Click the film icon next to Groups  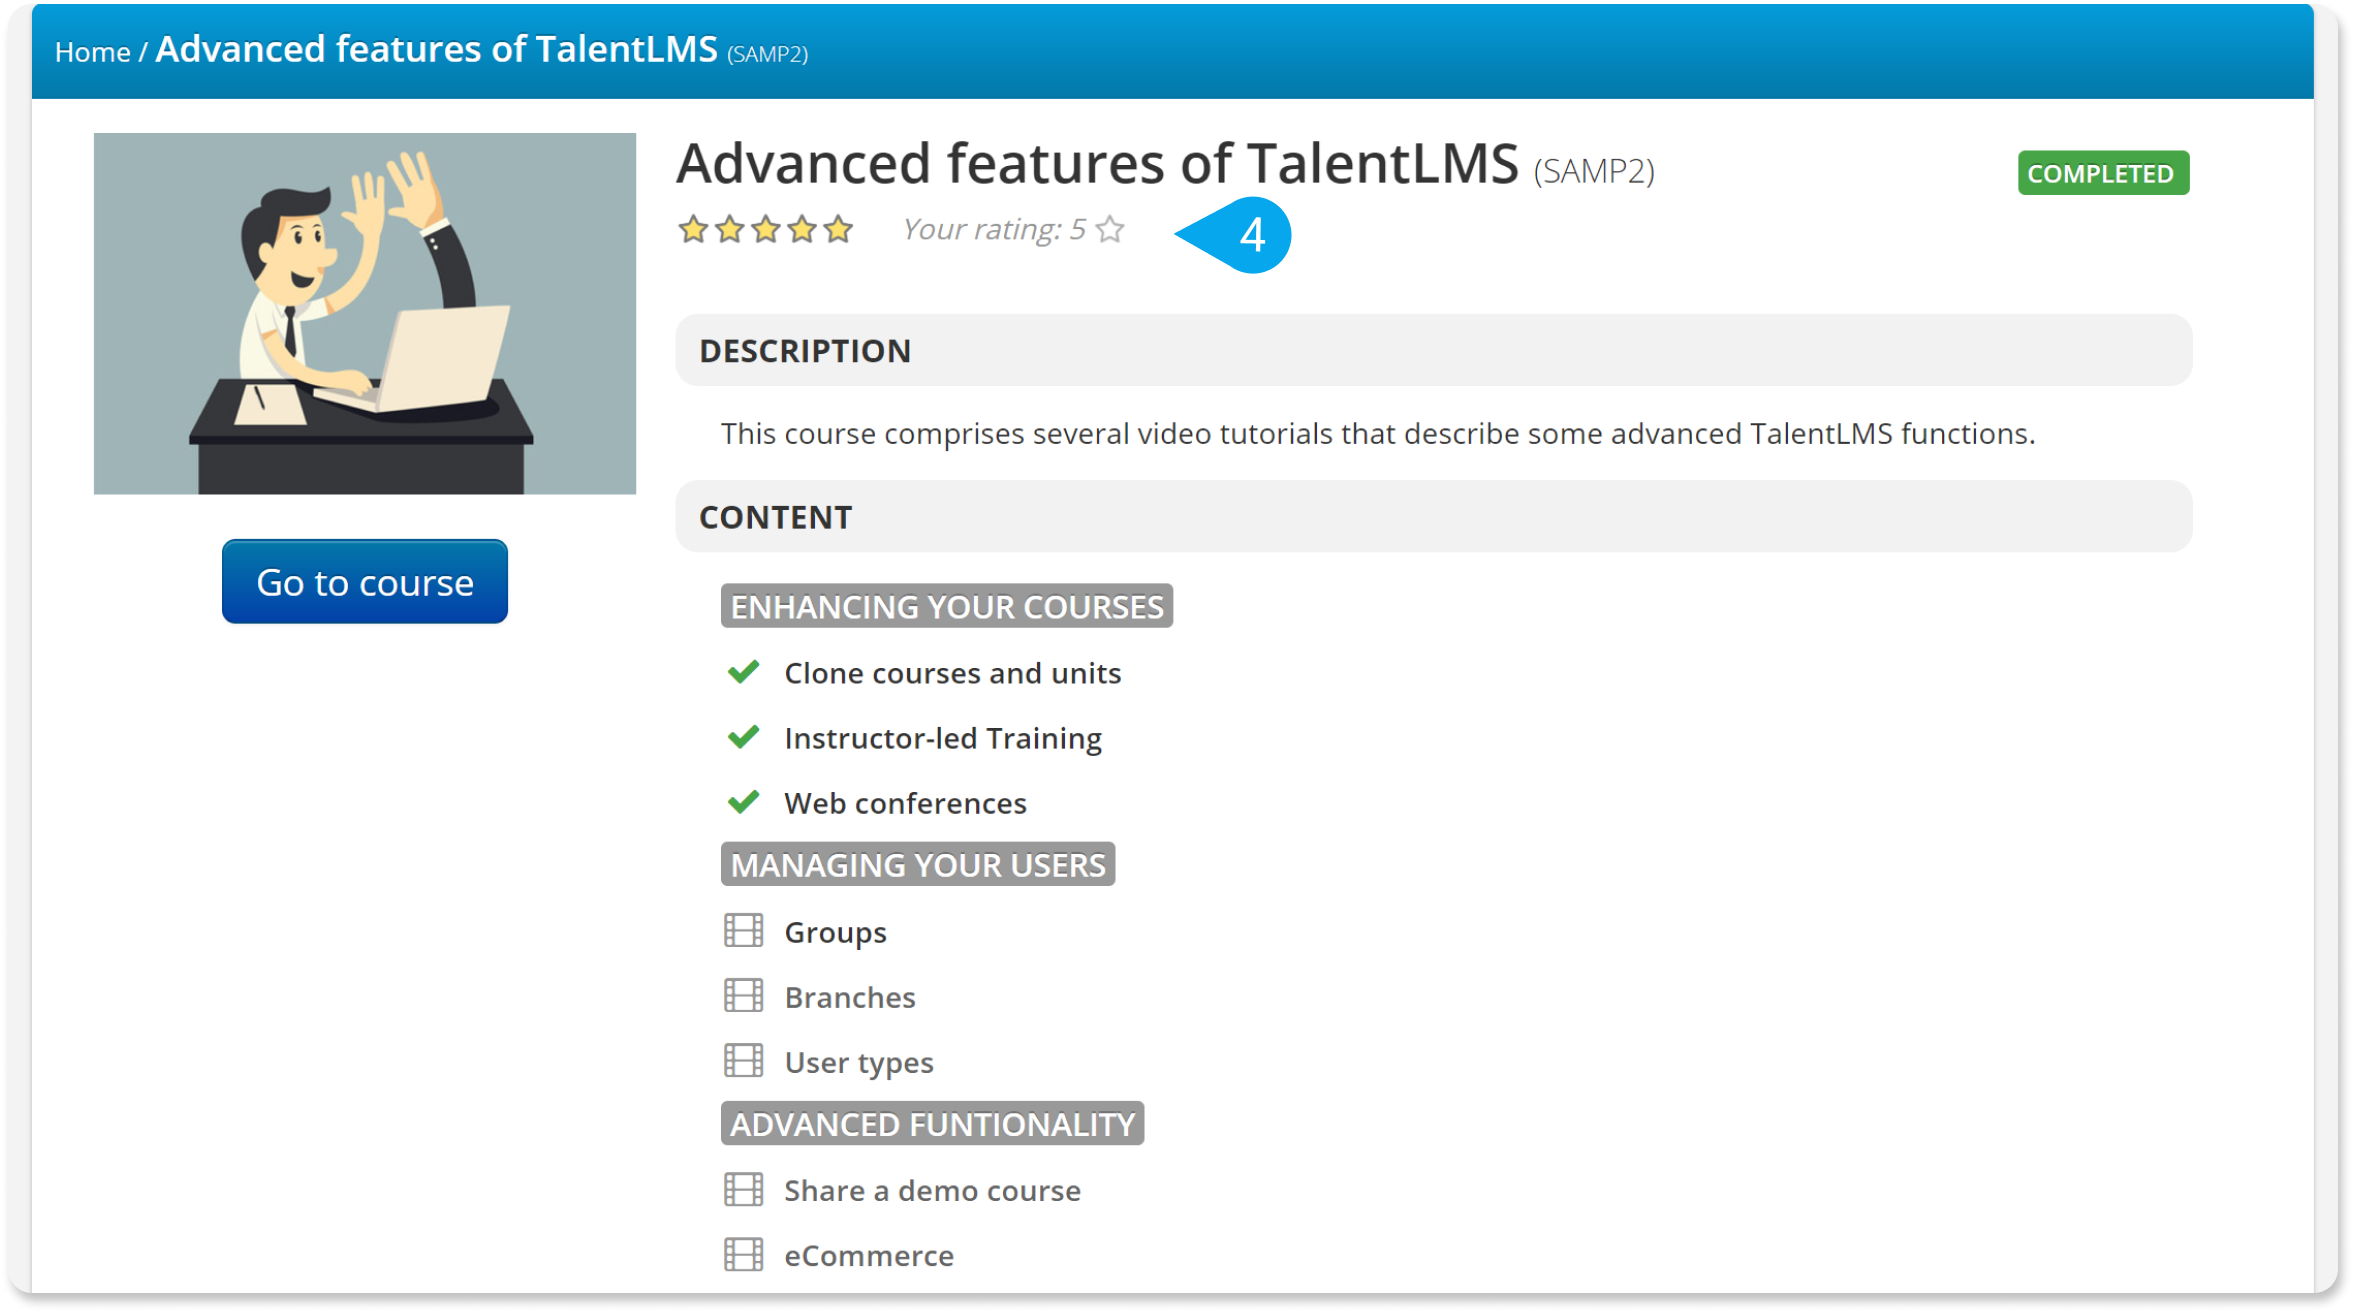point(742,931)
